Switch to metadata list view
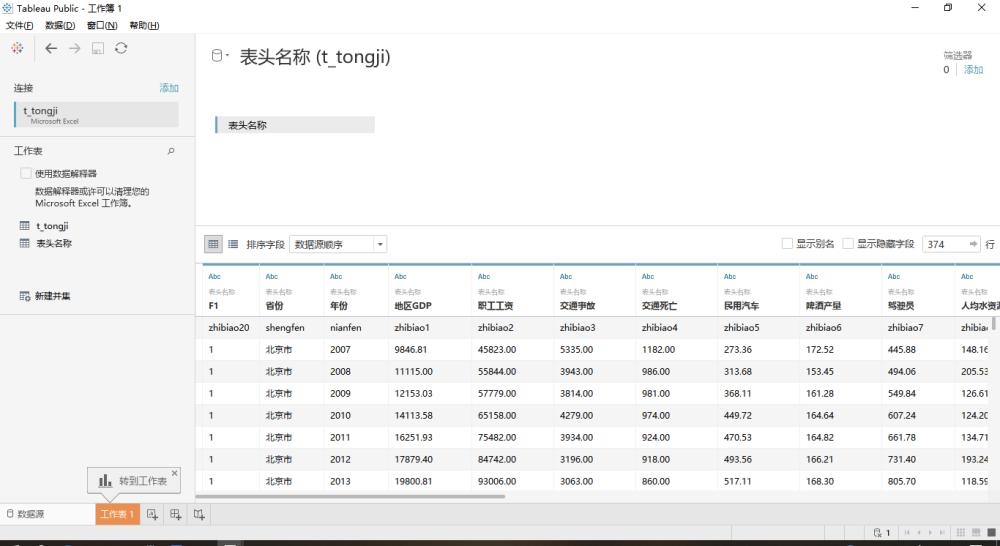 click(x=233, y=244)
